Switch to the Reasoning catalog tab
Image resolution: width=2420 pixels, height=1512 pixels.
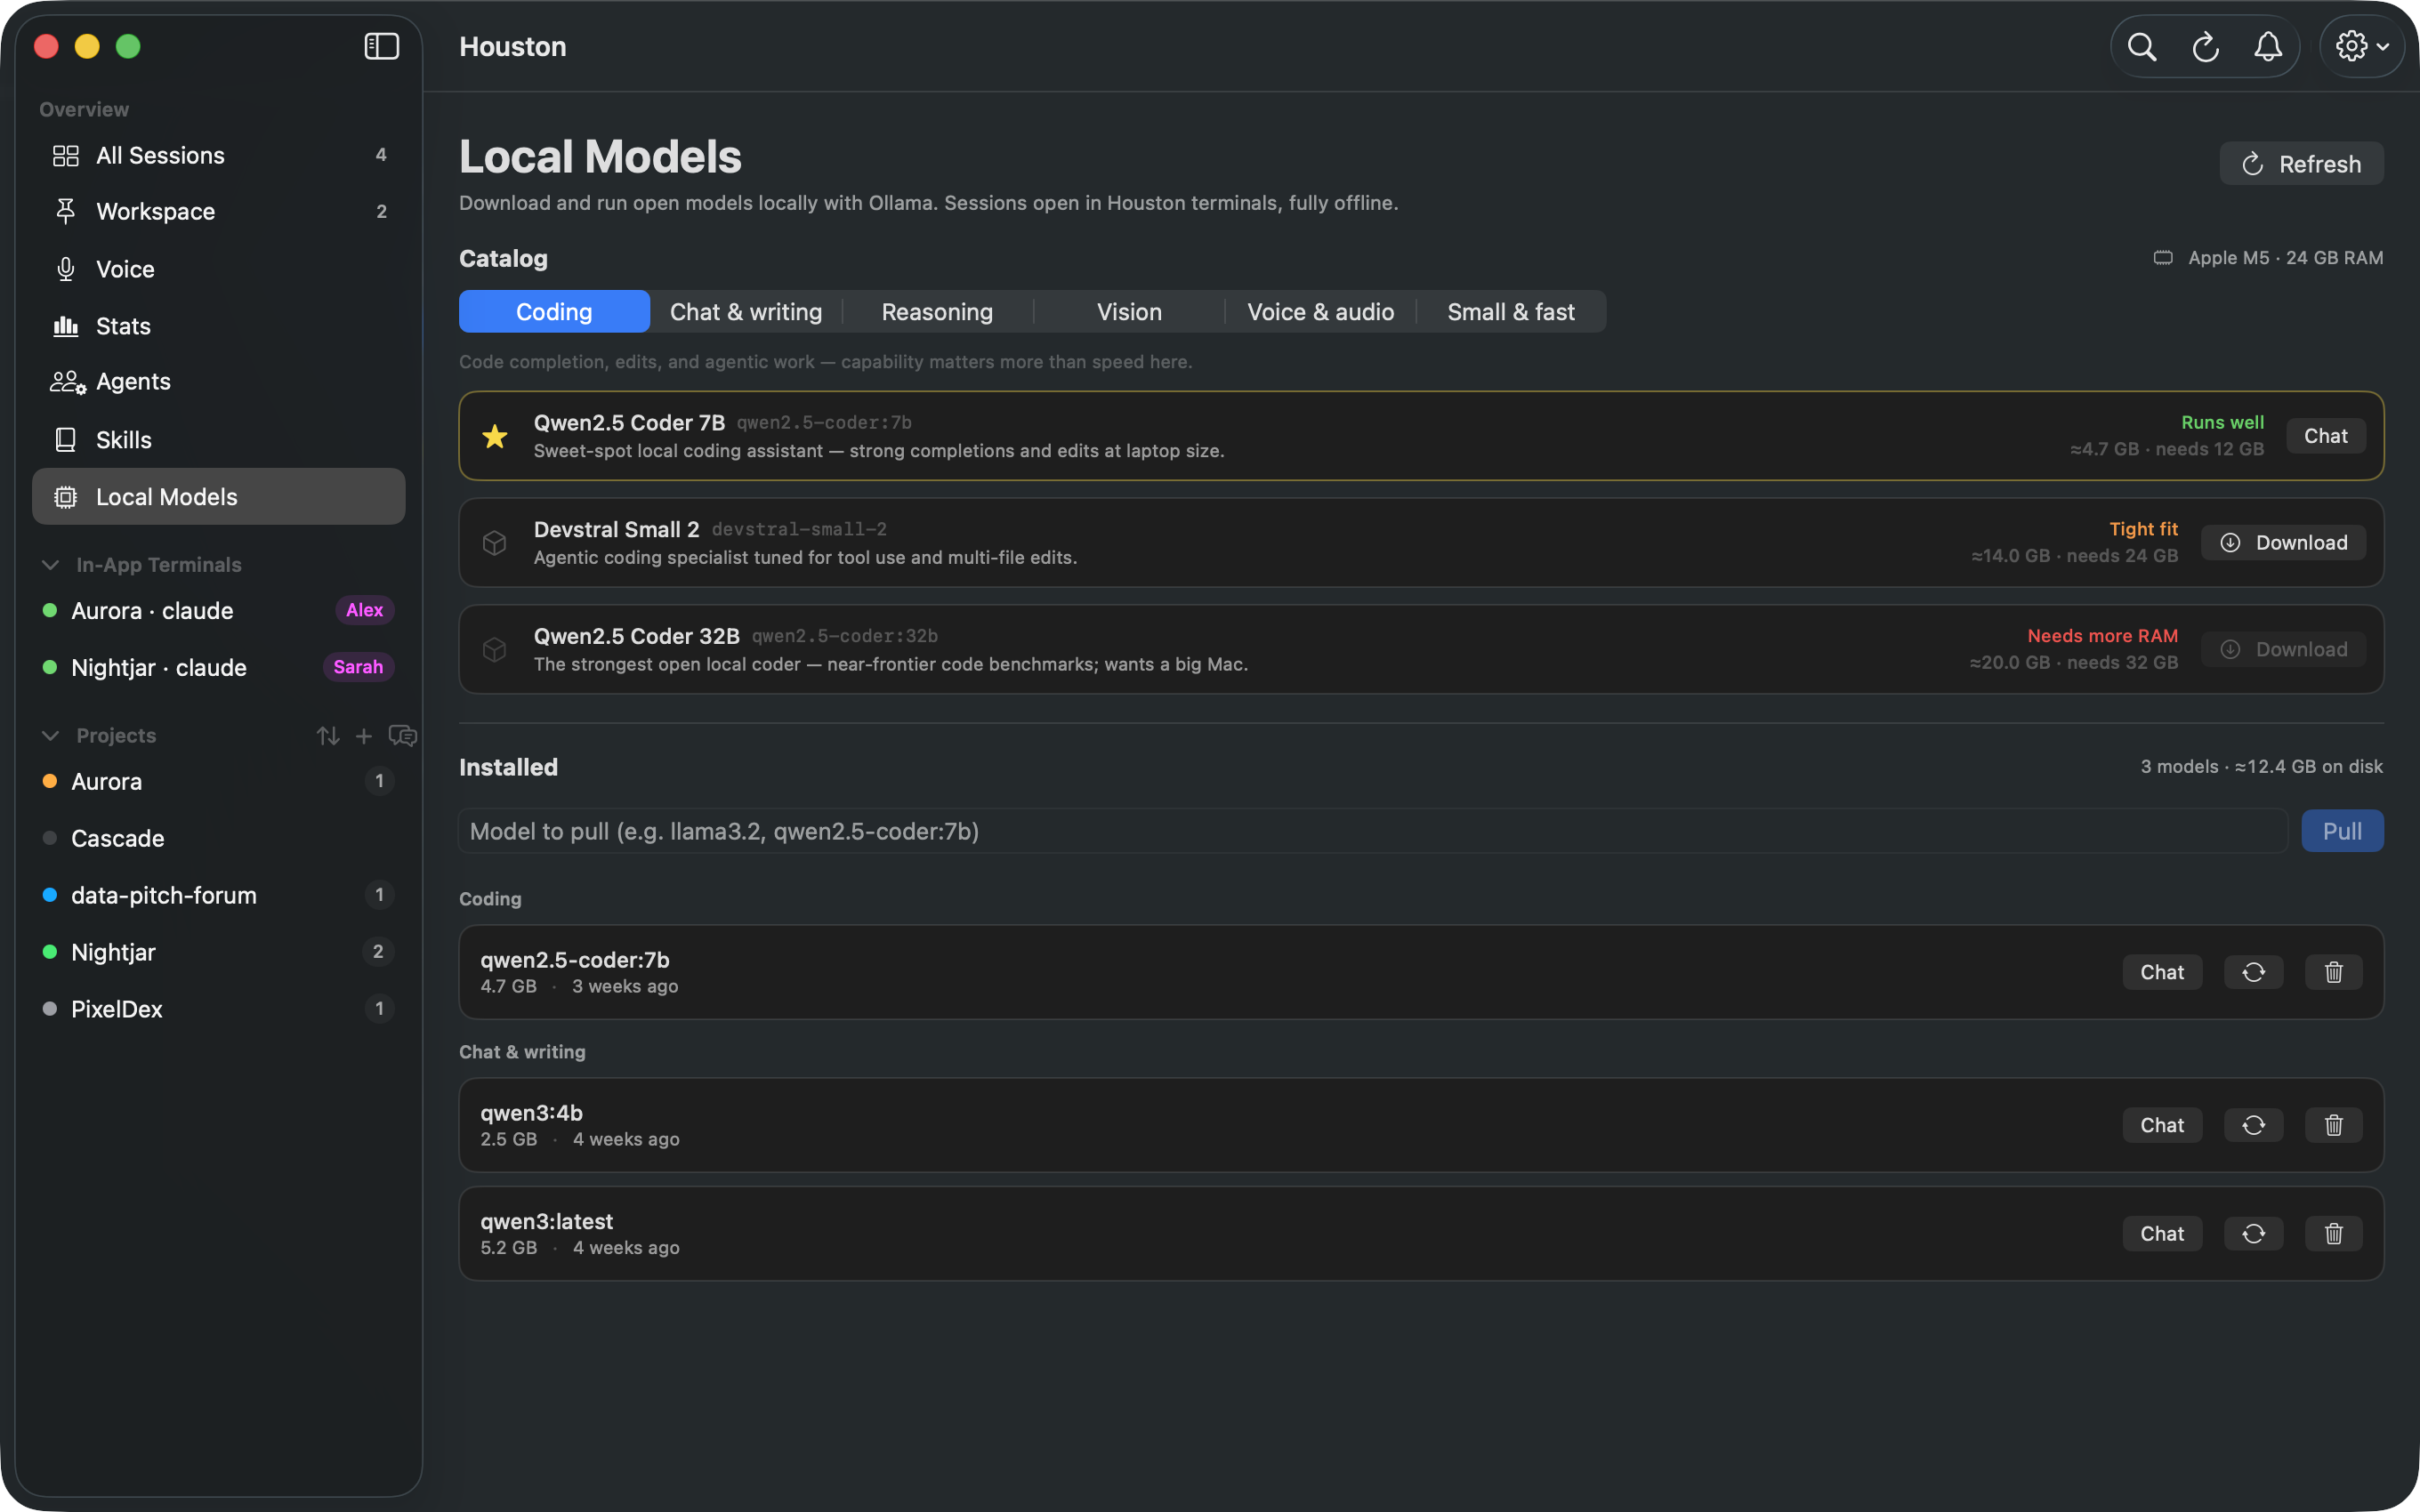tap(937, 312)
